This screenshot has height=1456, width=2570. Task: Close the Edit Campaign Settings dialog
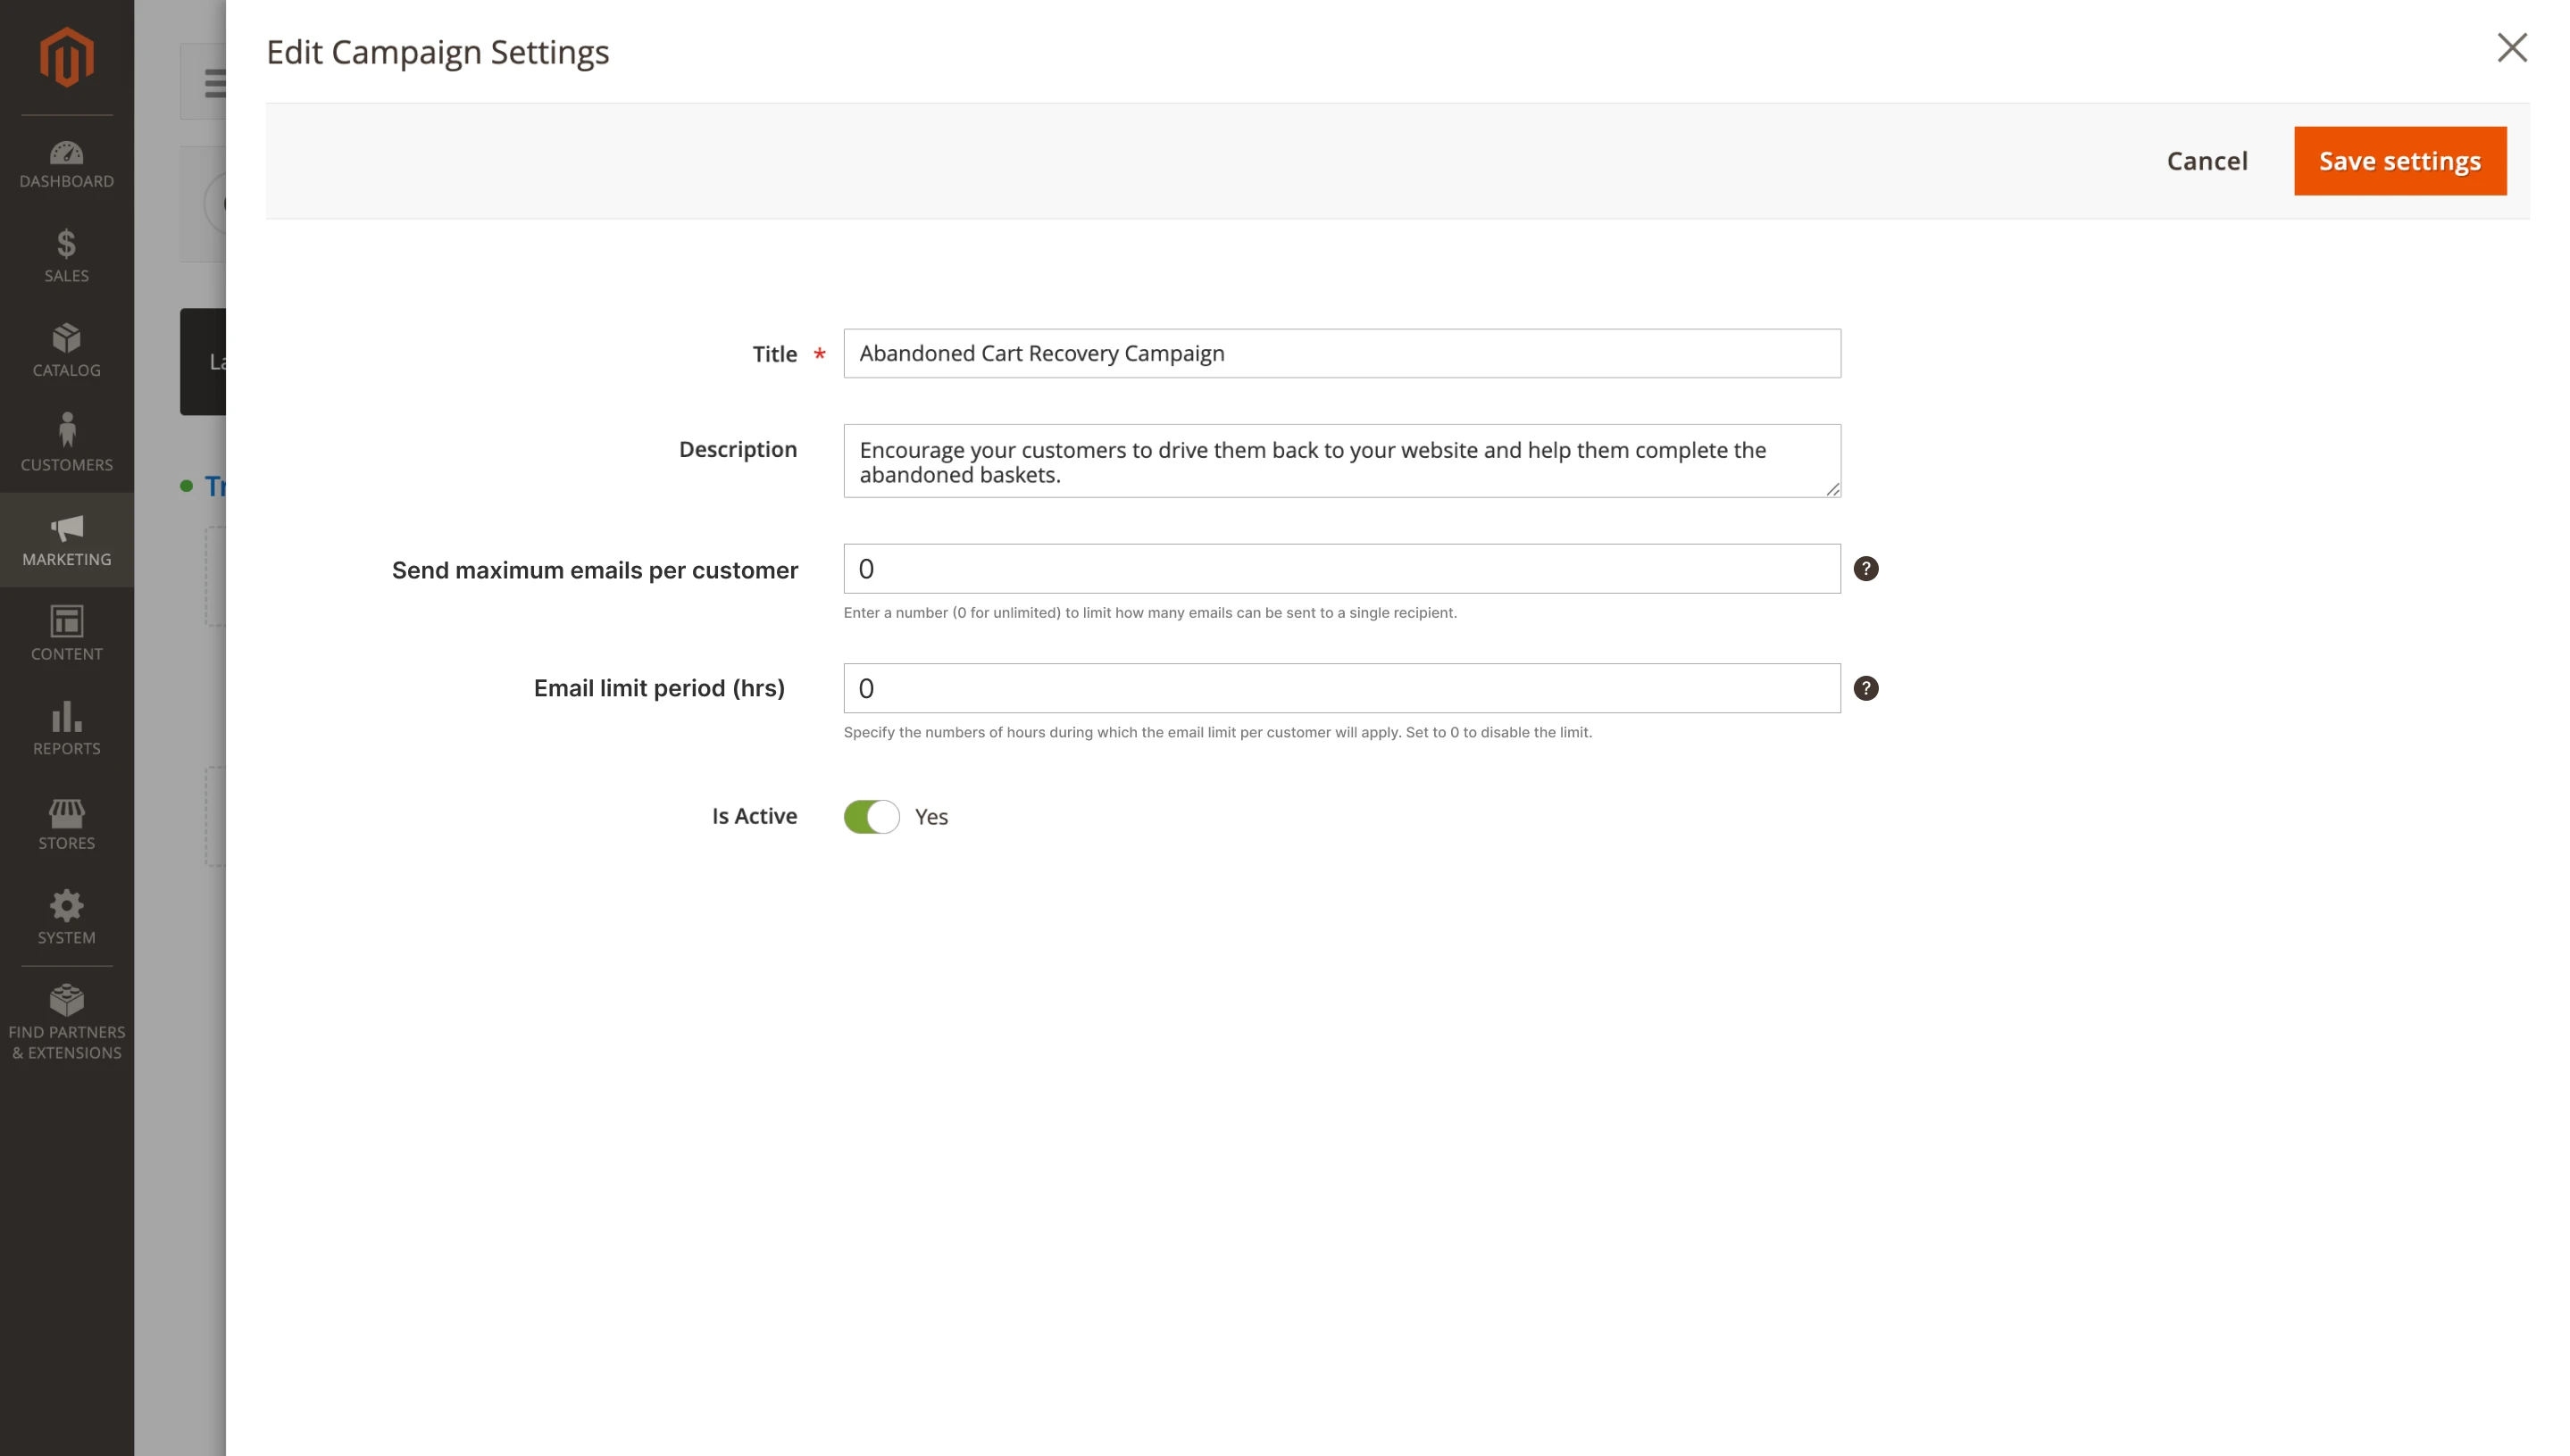2511,47
